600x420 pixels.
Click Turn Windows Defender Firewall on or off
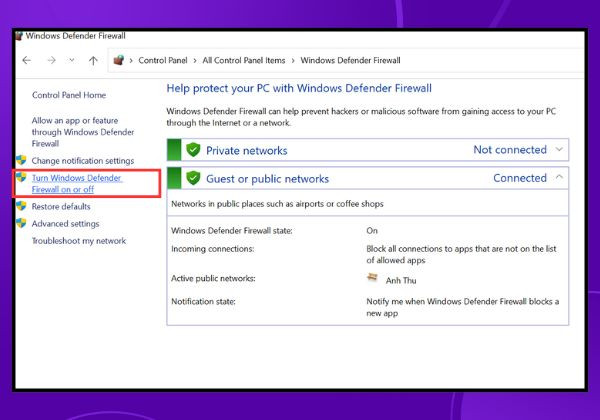(77, 184)
